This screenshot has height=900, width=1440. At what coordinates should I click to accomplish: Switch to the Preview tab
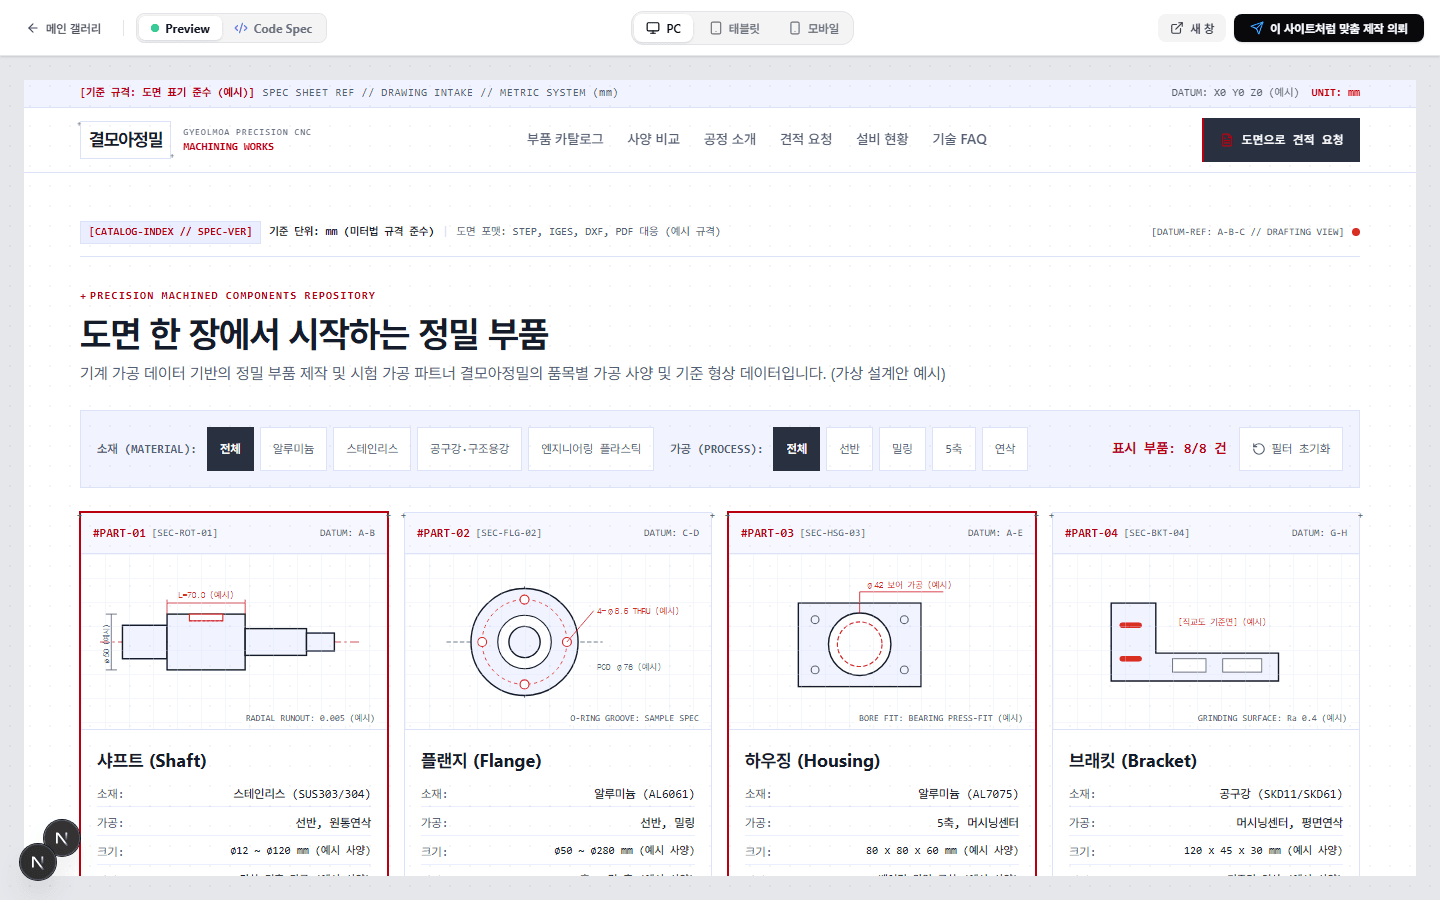[180, 28]
